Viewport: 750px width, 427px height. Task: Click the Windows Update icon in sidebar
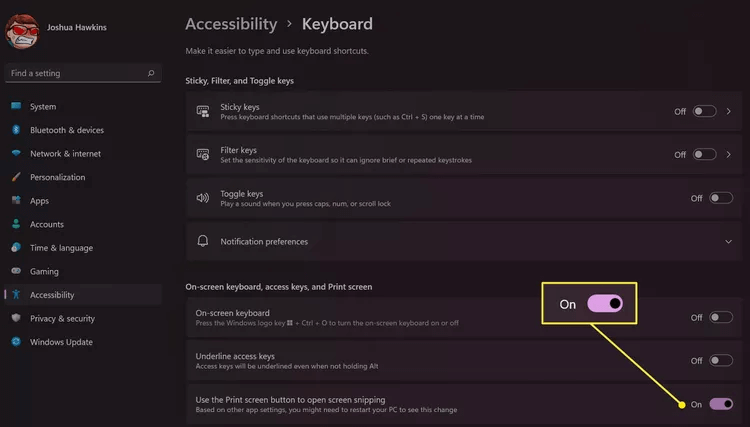[x=16, y=341]
